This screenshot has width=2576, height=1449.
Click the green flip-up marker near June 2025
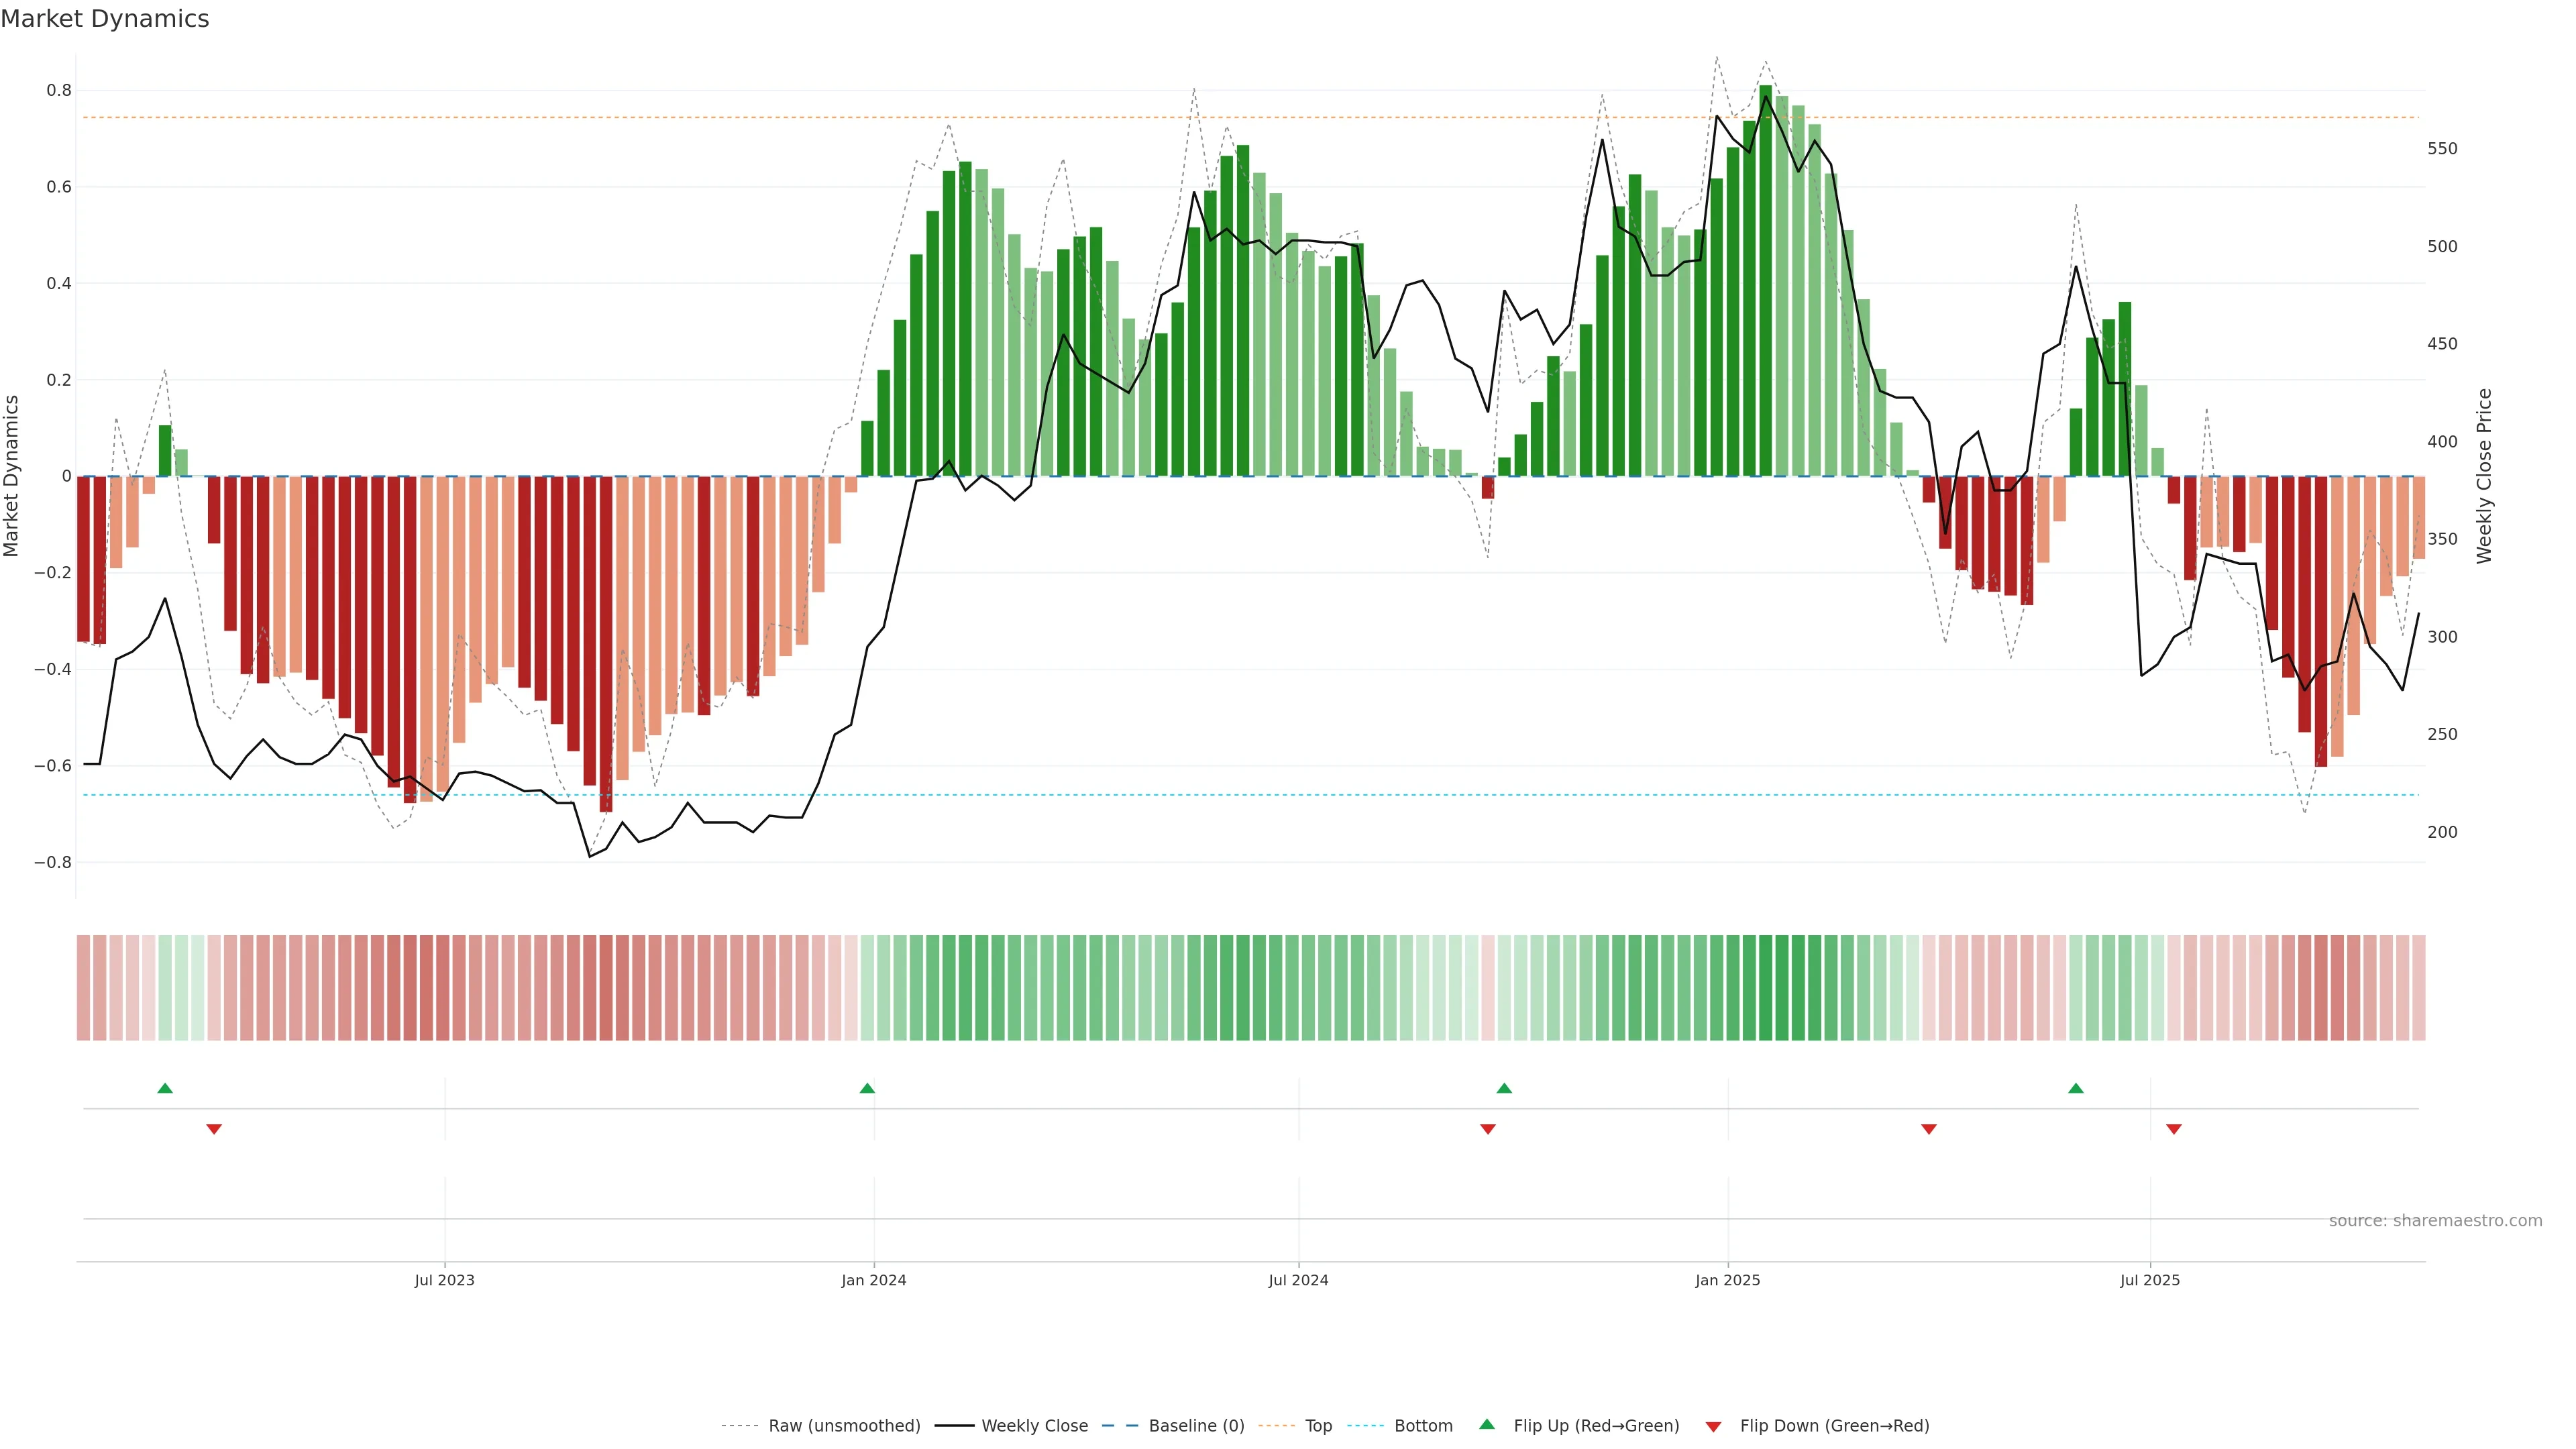point(2076,1088)
